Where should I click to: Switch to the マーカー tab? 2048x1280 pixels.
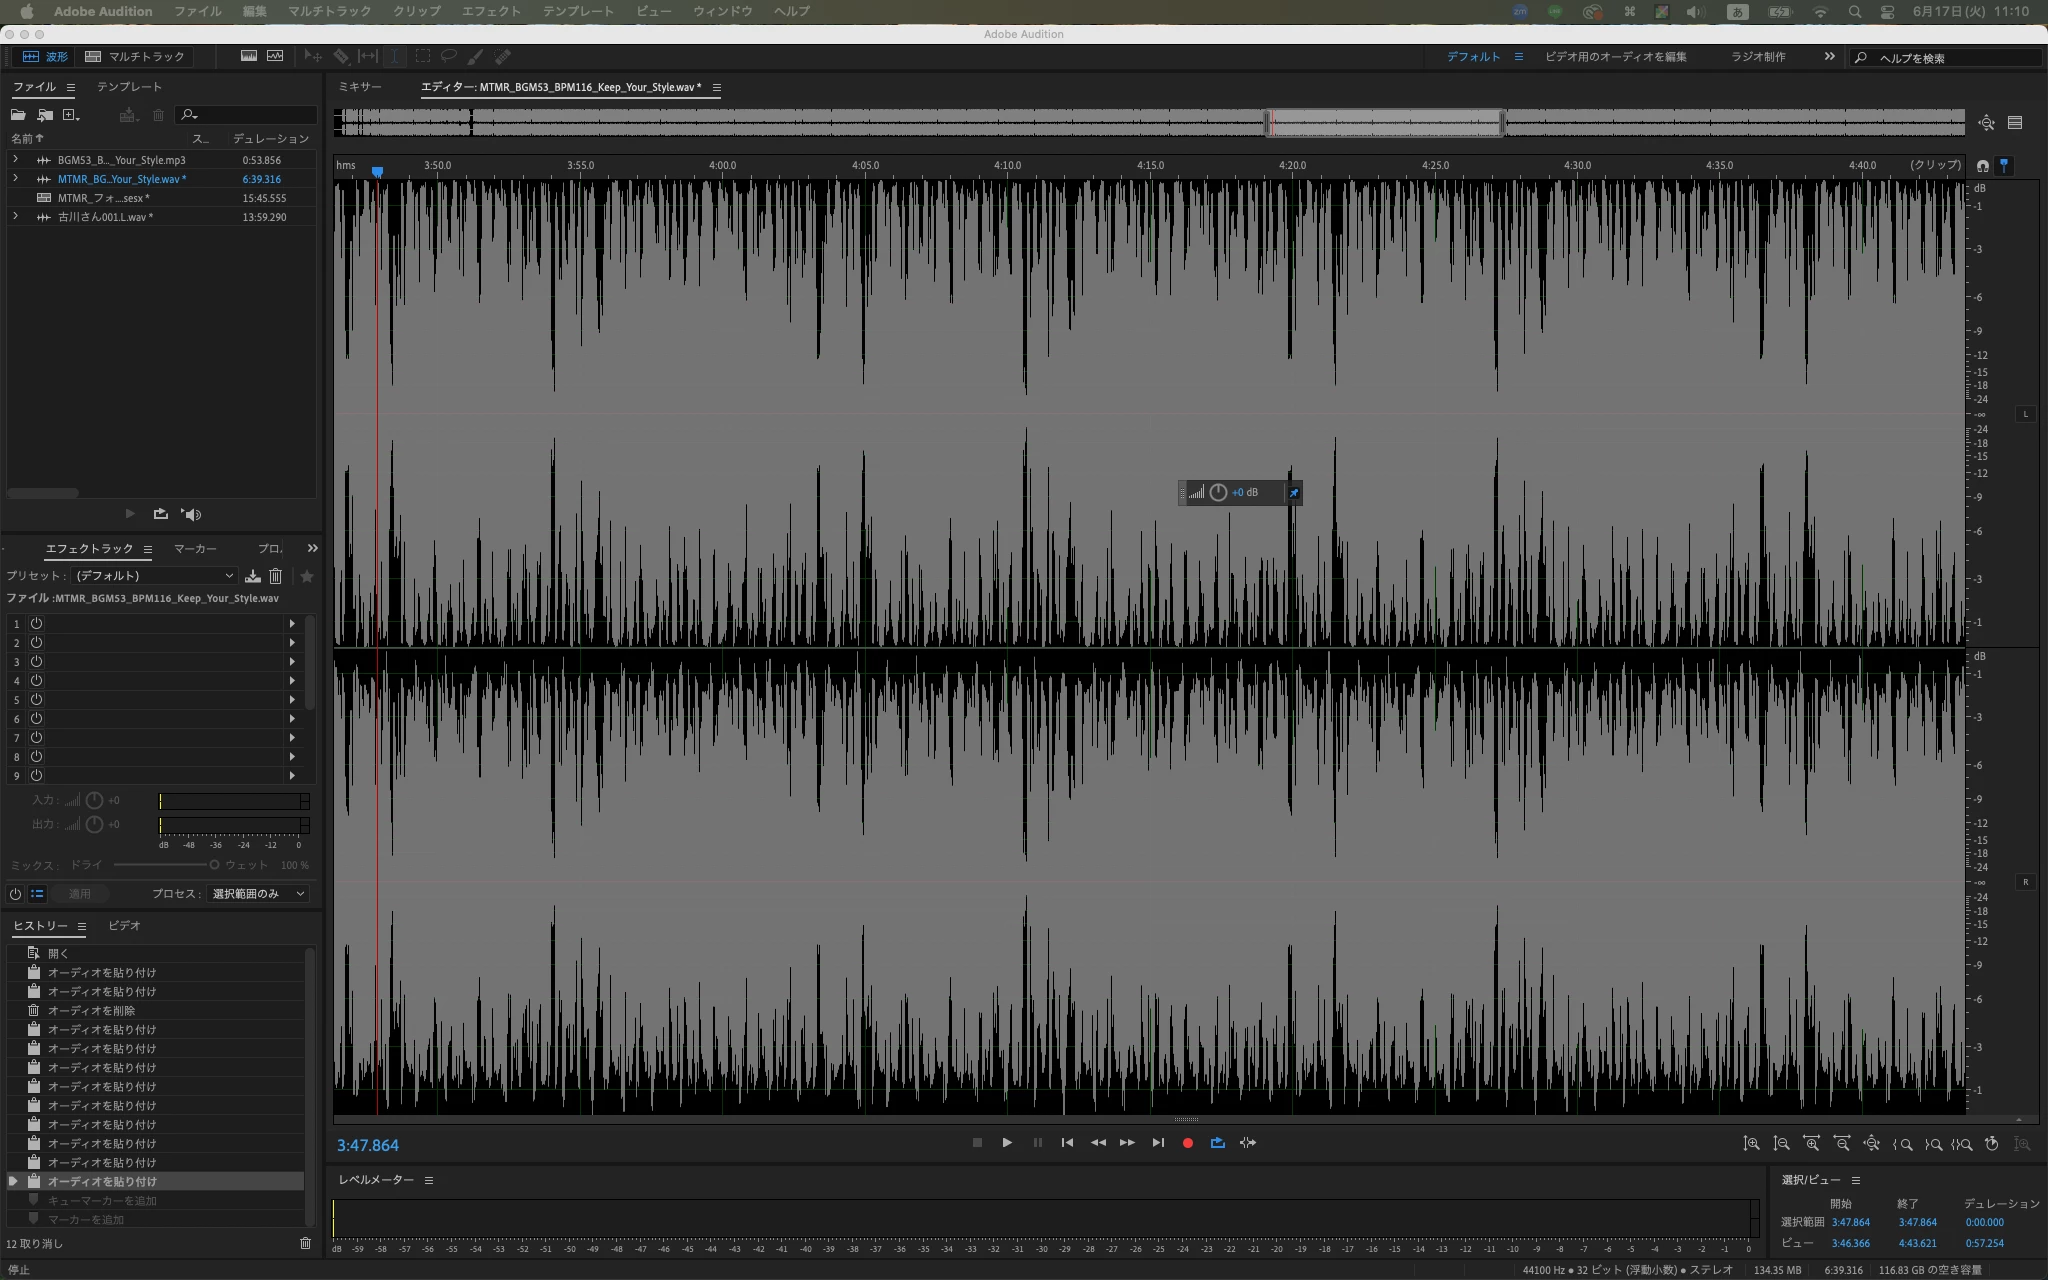195,549
